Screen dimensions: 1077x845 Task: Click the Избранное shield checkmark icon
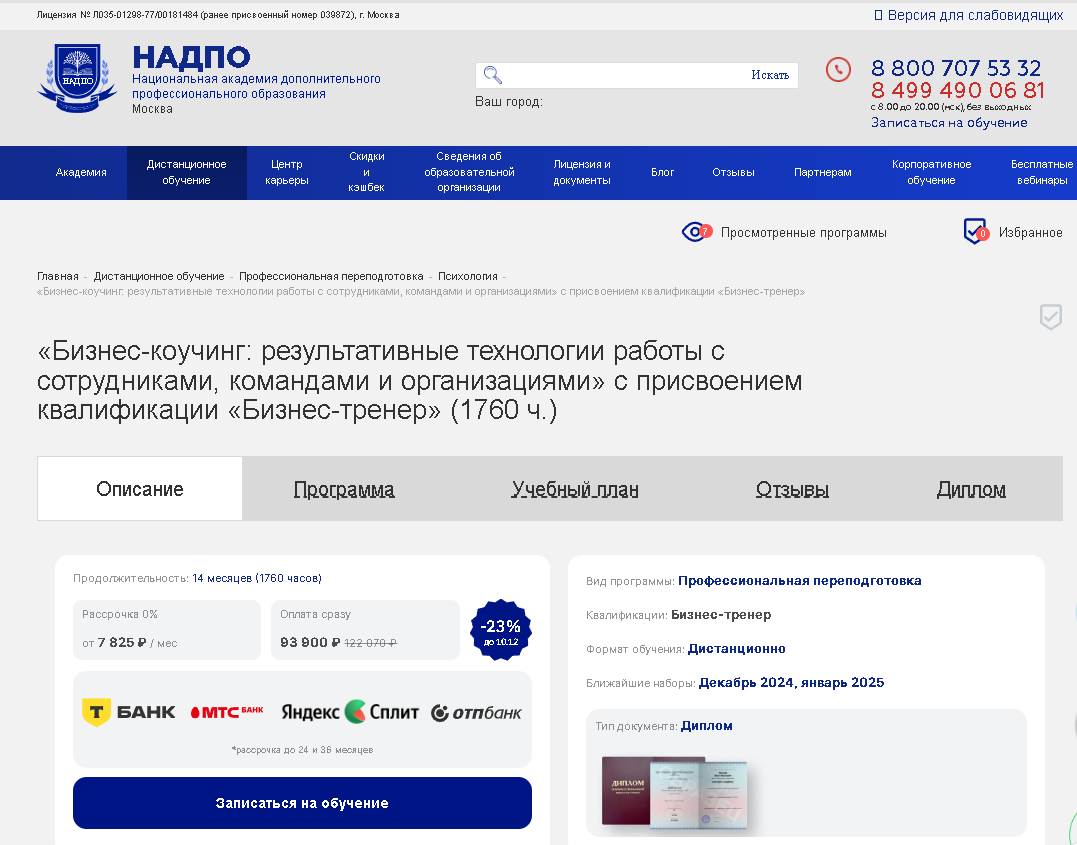tap(975, 232)
